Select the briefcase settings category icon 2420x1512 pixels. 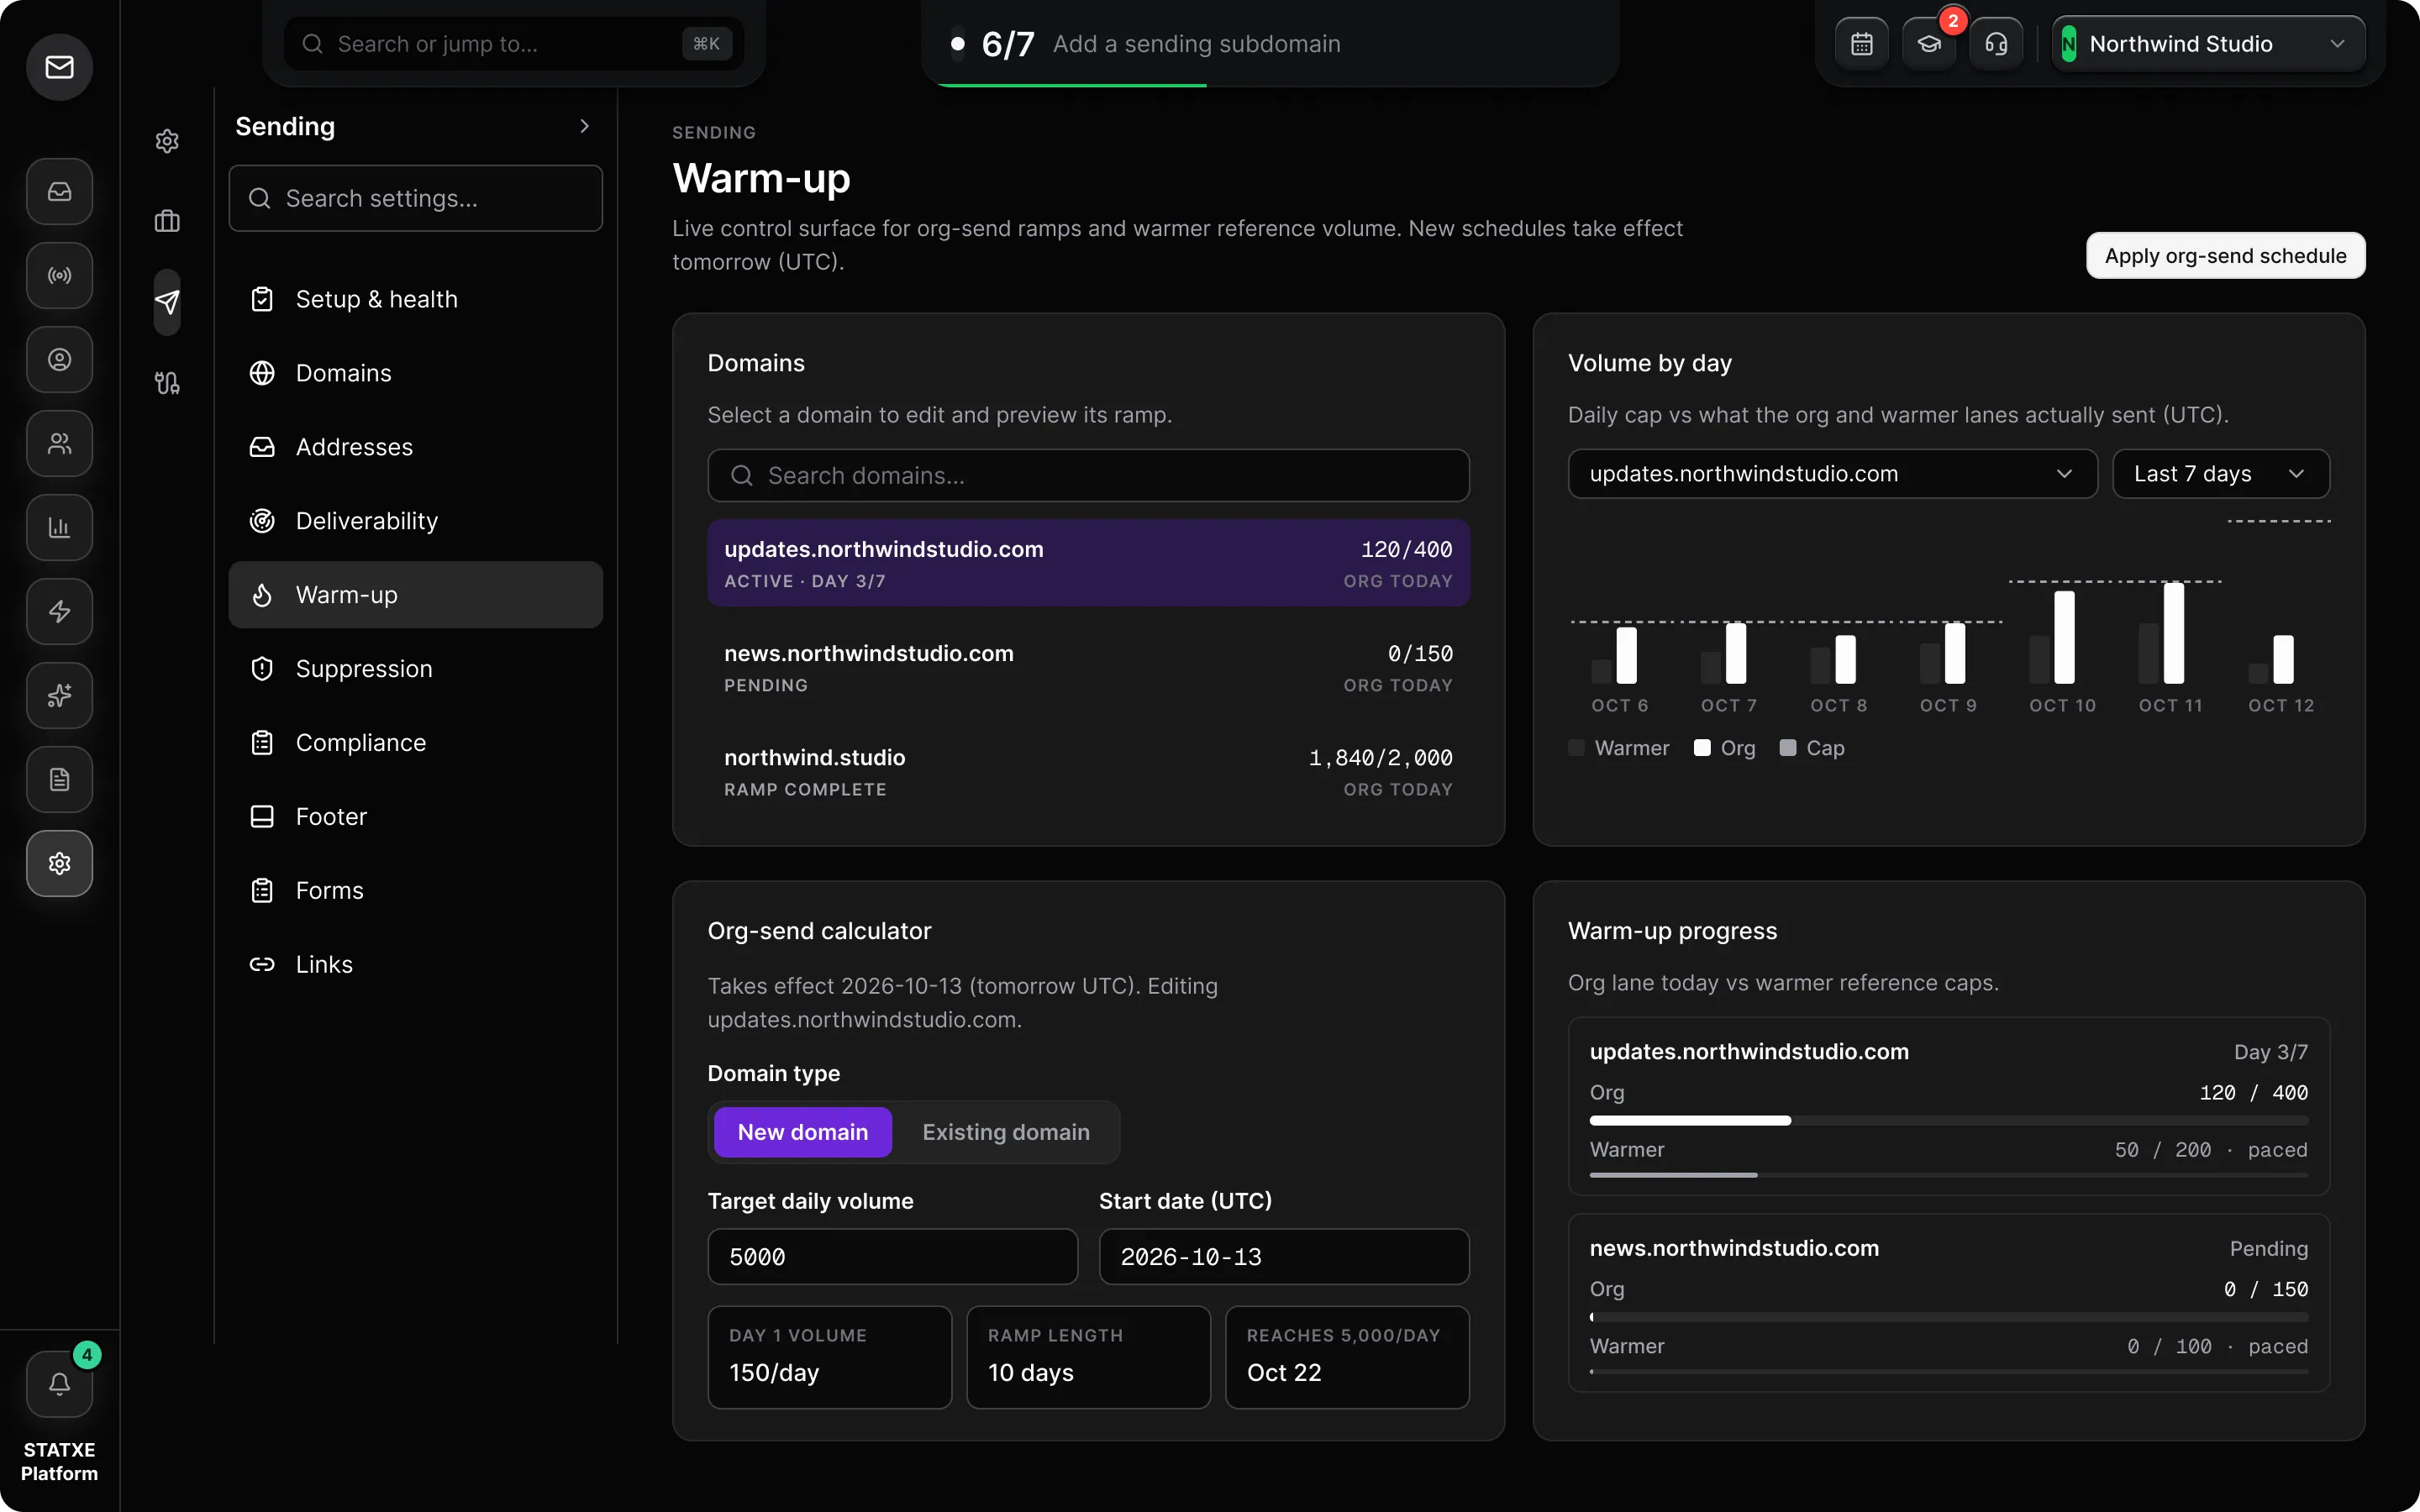tap(167, 221)
